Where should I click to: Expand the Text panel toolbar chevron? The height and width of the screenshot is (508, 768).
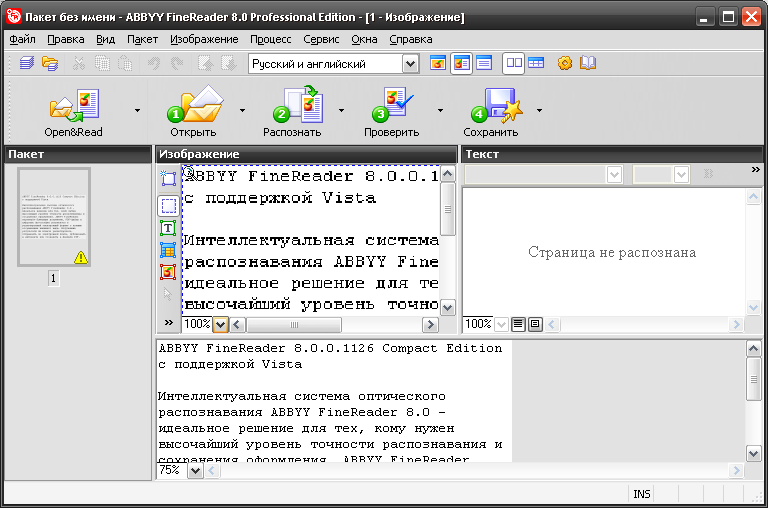[x=755, y=169]
